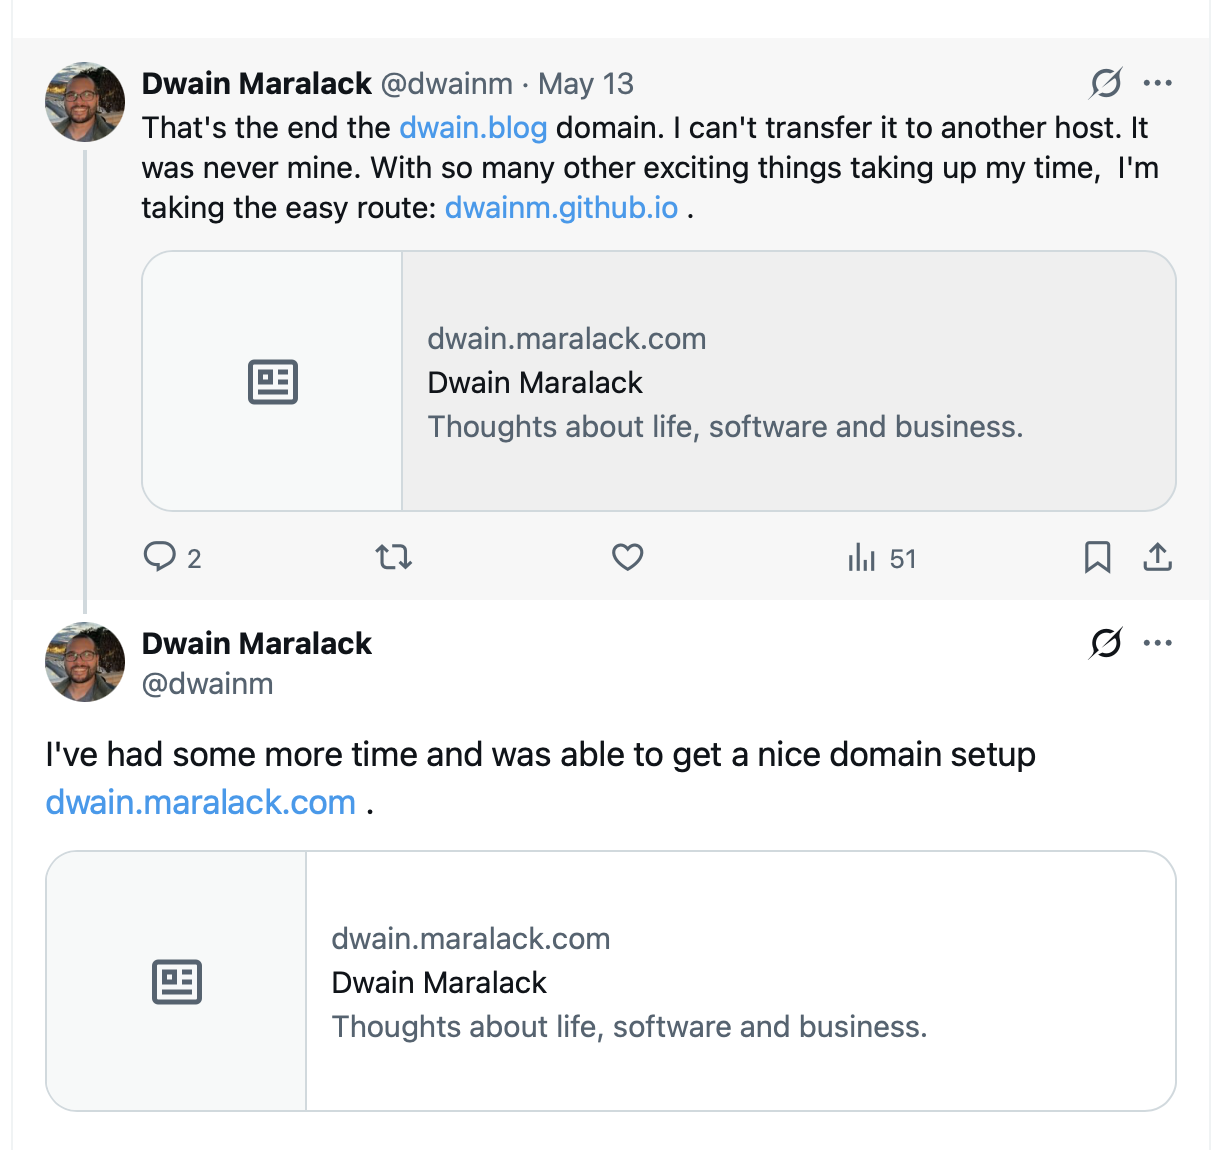Open Dwain's avatar on the first tweet

pos(85,102)
